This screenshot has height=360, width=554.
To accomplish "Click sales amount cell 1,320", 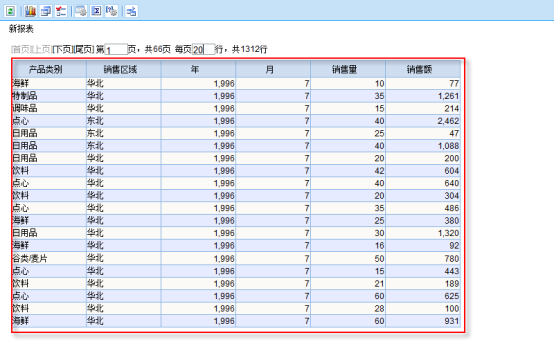I will pyautogui.click(x=423, y=233).
